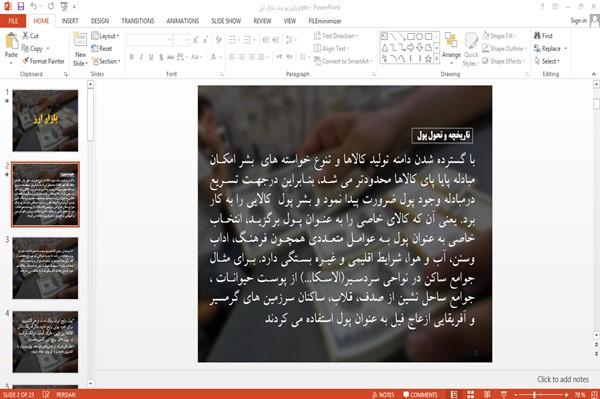Fit slide to current window
The image size is (600, 399).
pyautogui.click(x=594, y=394)
